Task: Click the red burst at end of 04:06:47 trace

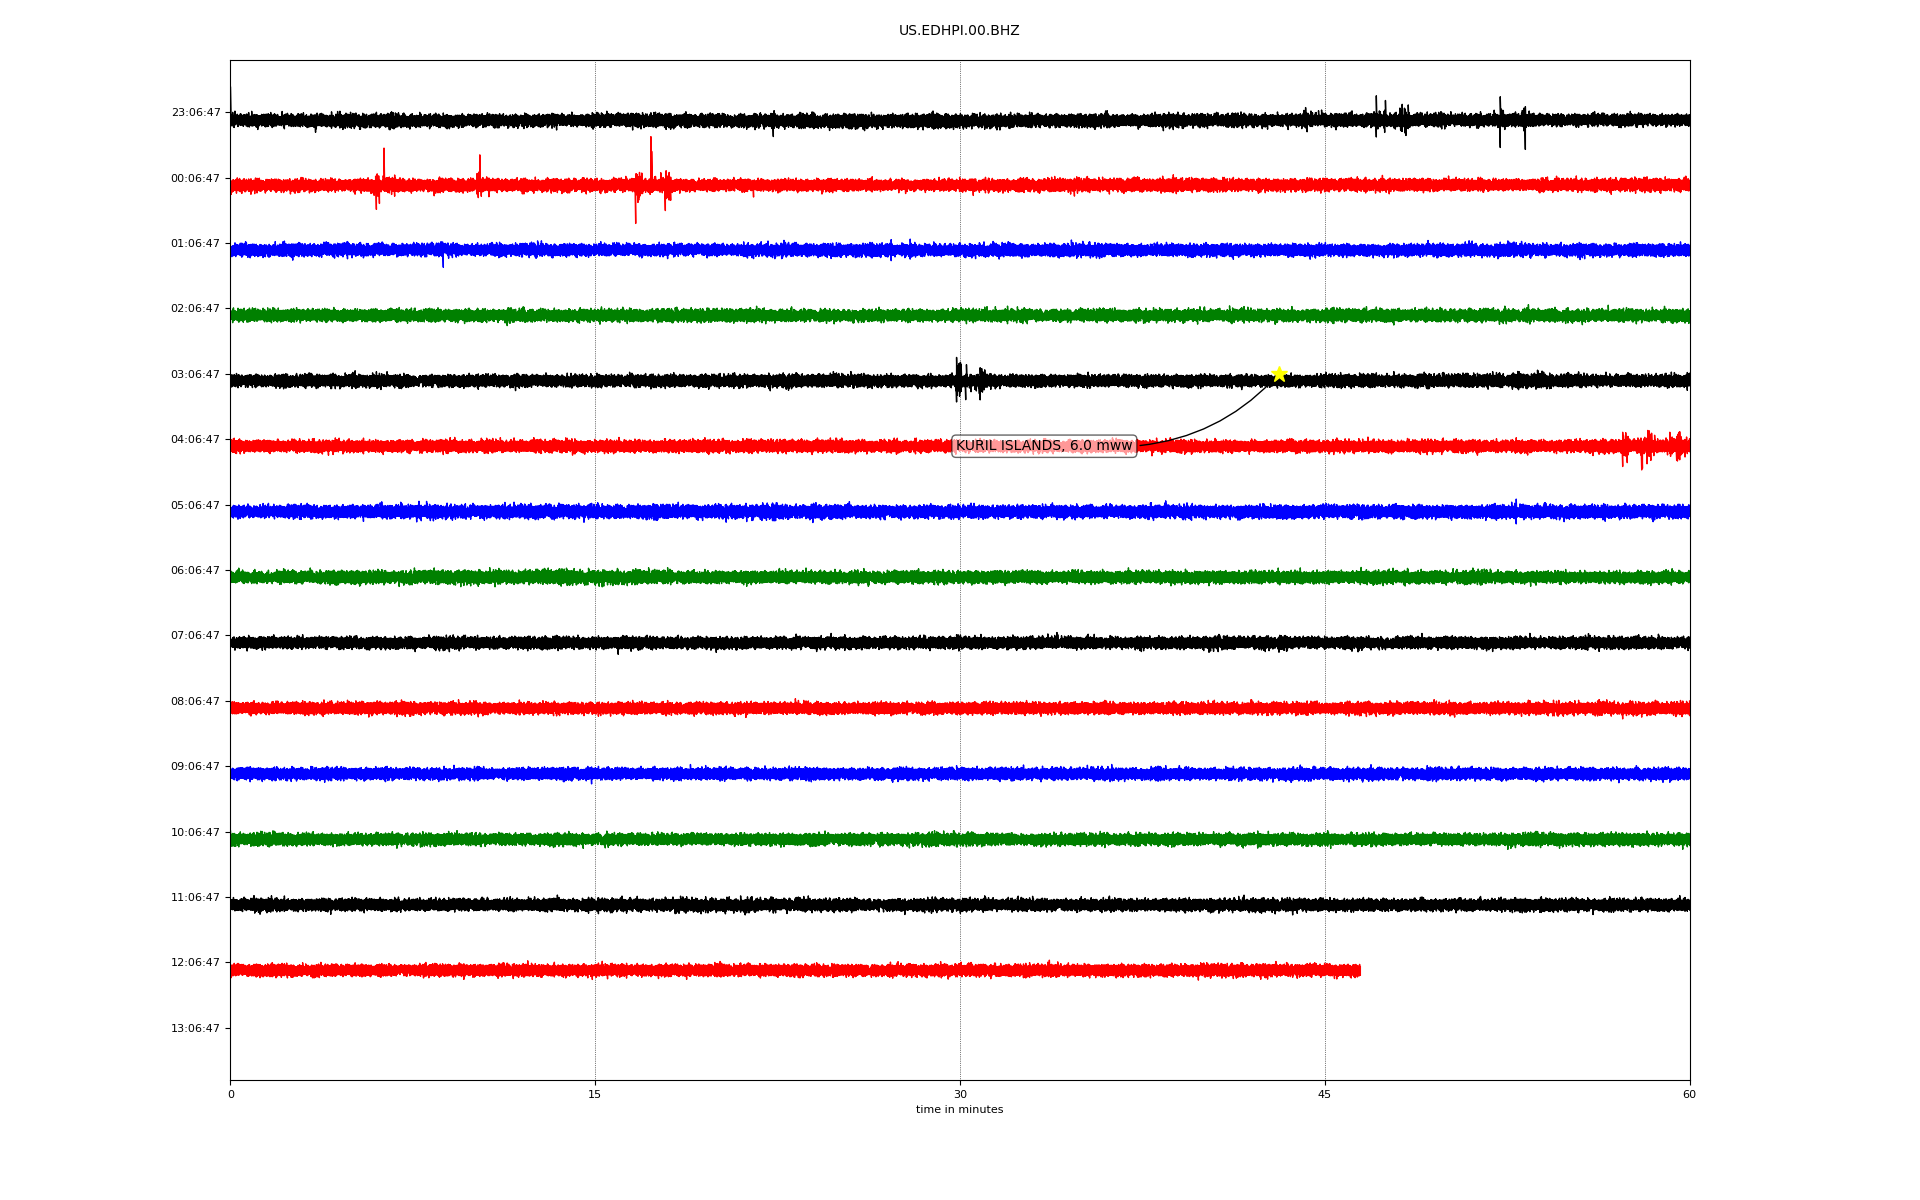Action: pyautogui.click(x=1655, y=448)
